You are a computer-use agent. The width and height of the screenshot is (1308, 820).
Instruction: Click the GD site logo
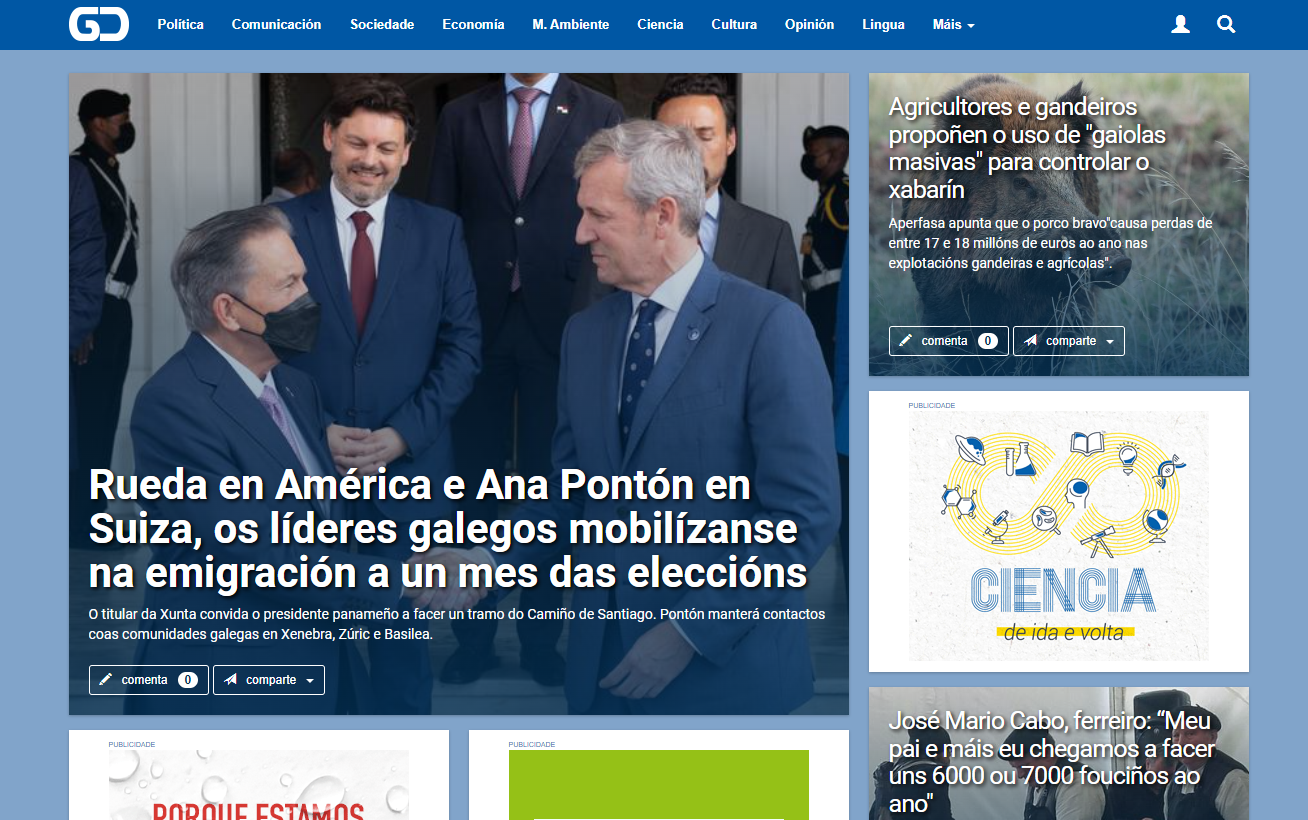pyautogui.click(x=99, y=24)
